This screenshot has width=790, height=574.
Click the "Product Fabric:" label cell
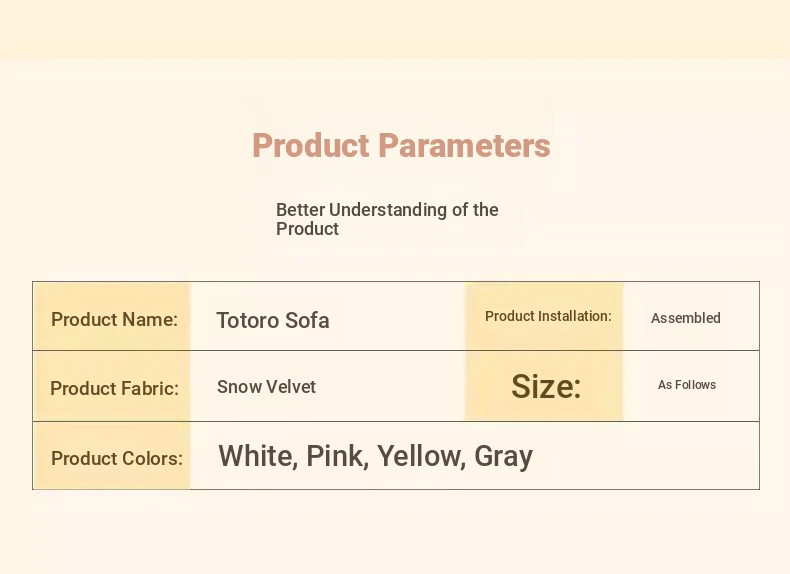pyautogui.click(x=114, y=388)
